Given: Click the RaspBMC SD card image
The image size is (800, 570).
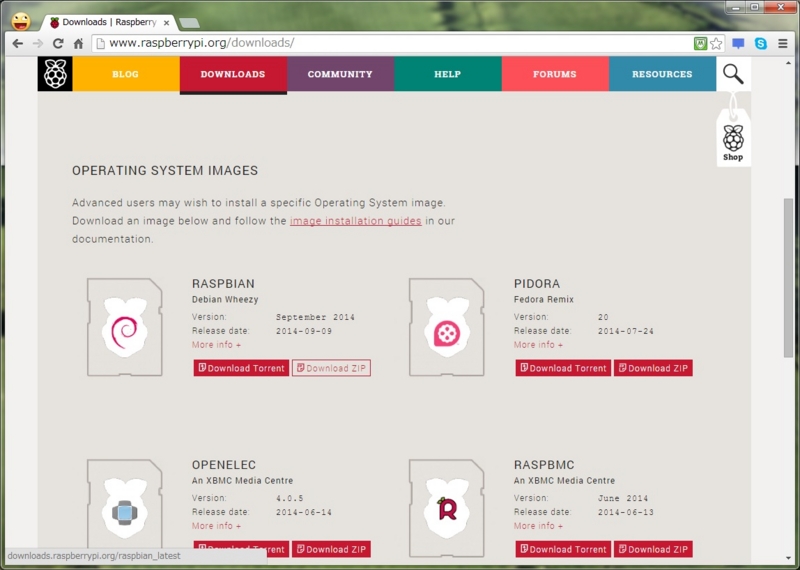Looking at the screenshot, I should [x=446, y=508].
